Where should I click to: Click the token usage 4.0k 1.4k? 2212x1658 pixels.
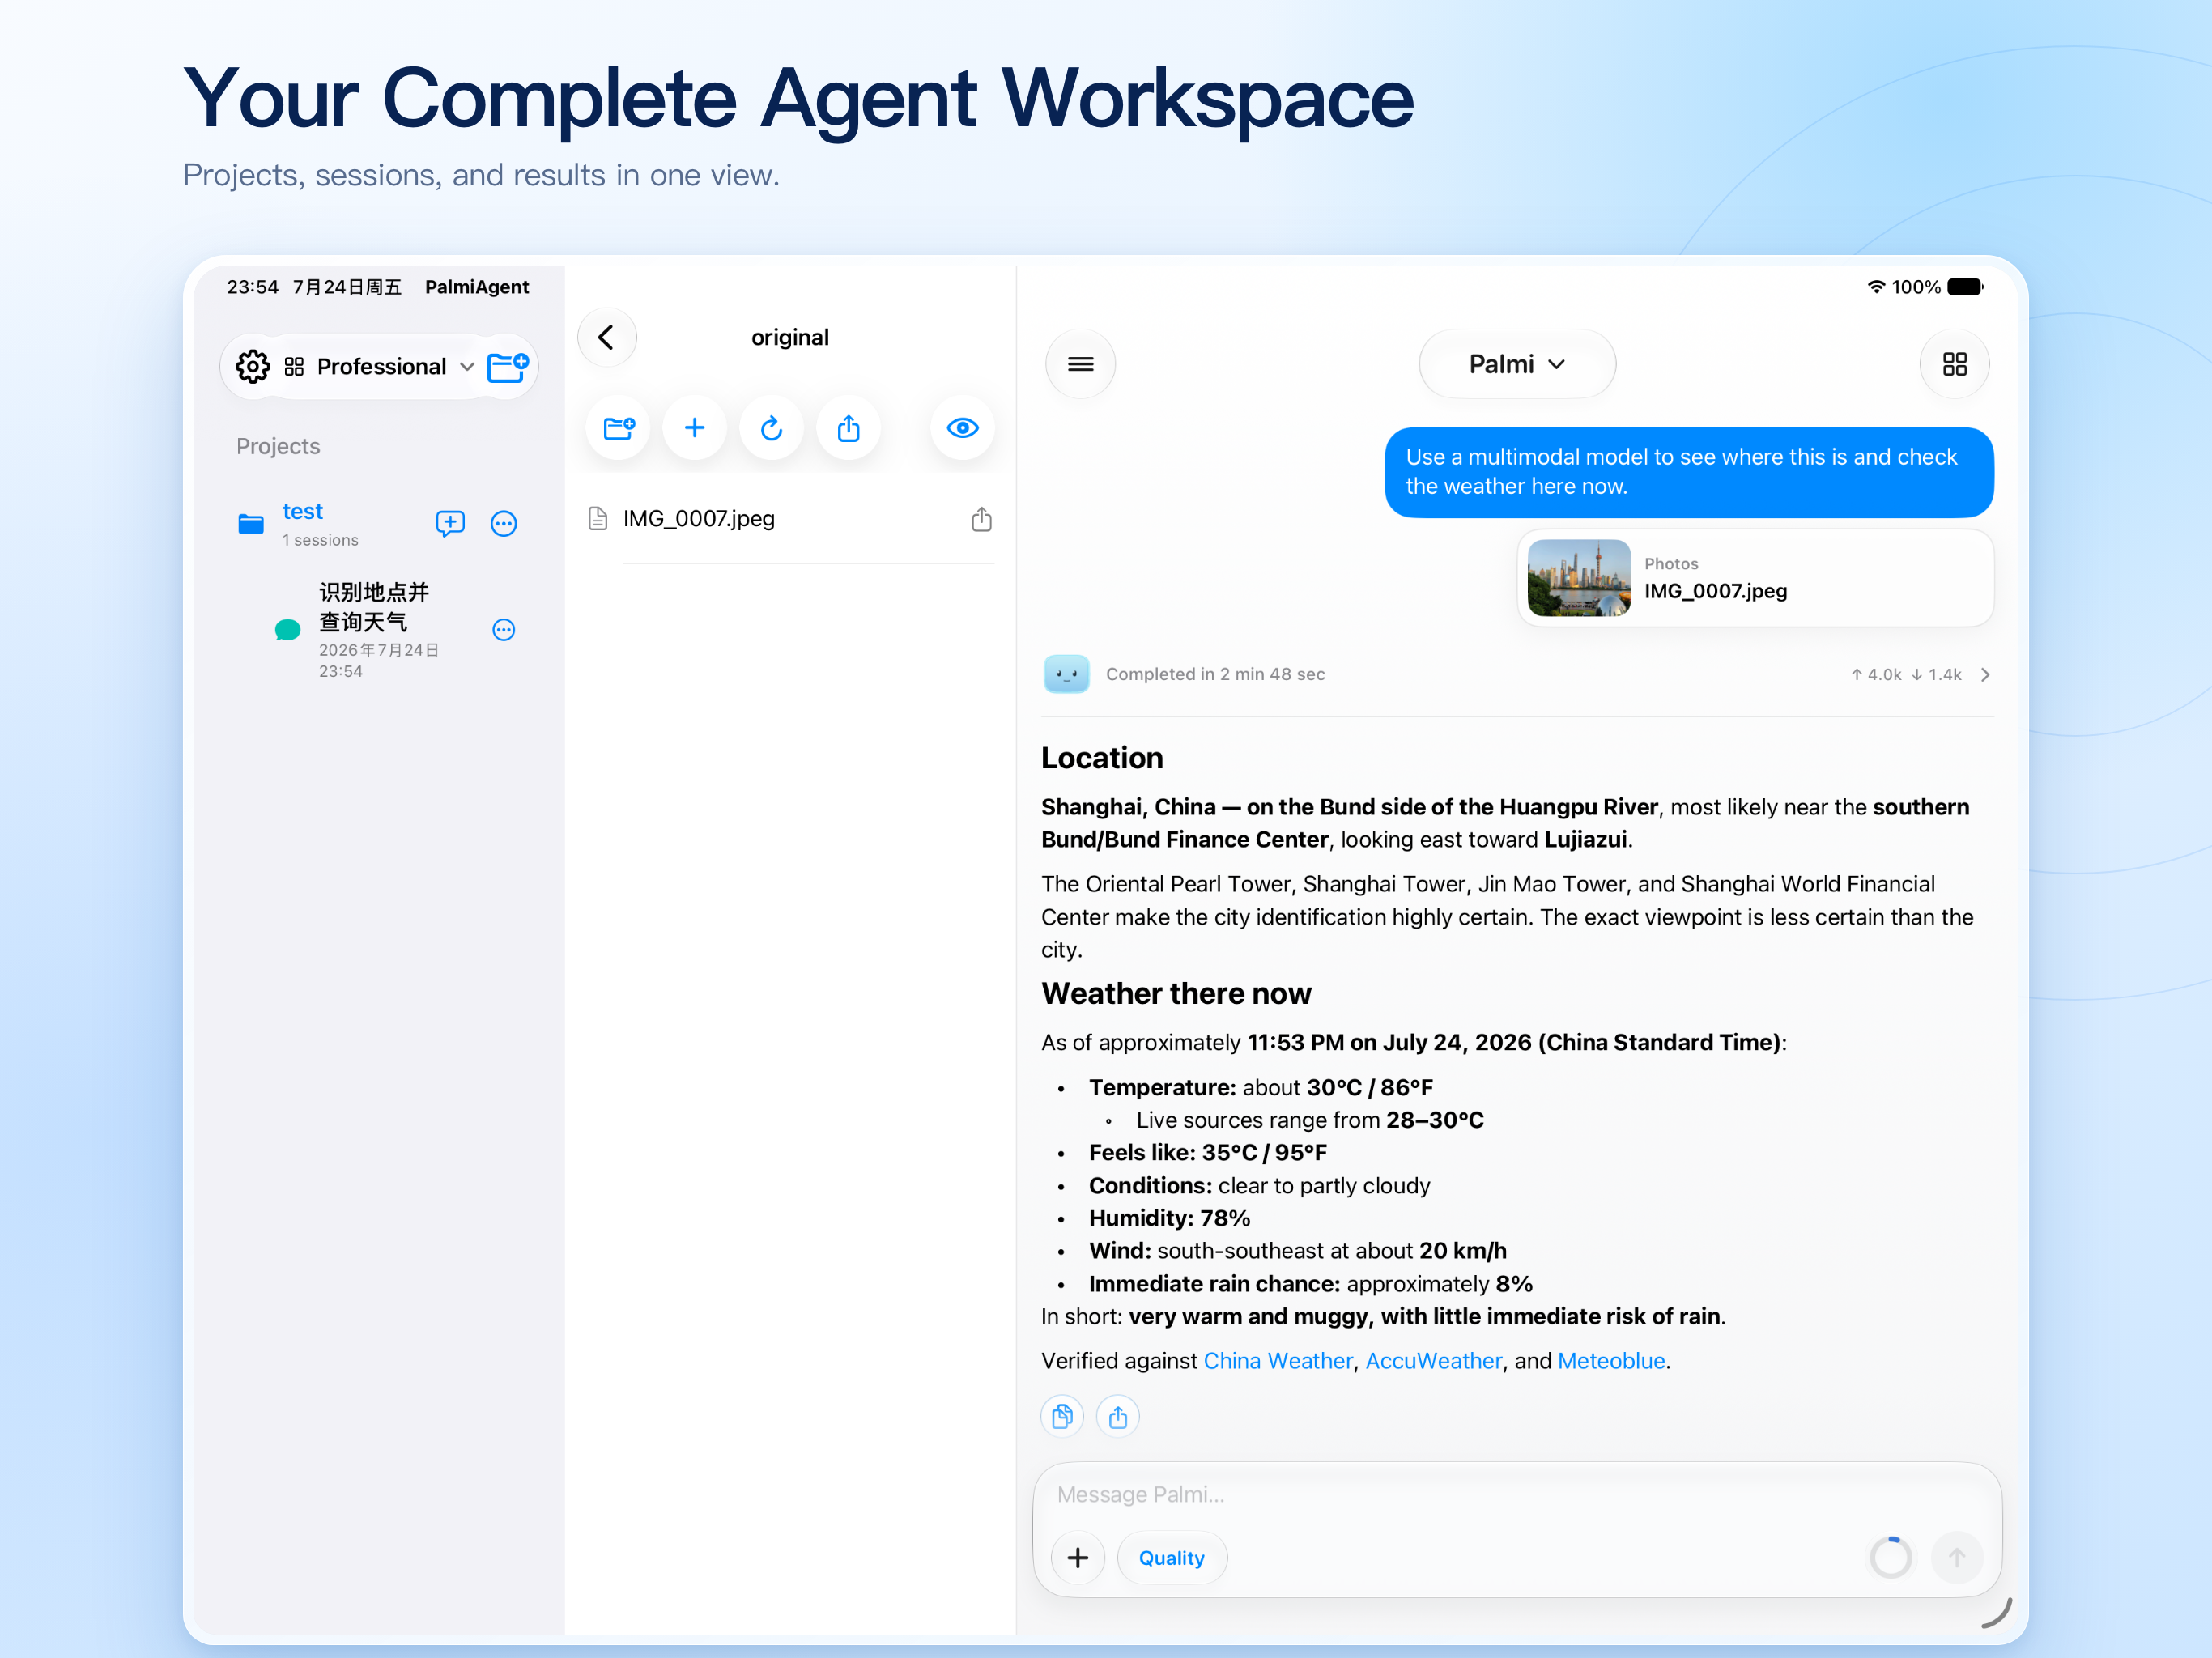[1905, 675]
